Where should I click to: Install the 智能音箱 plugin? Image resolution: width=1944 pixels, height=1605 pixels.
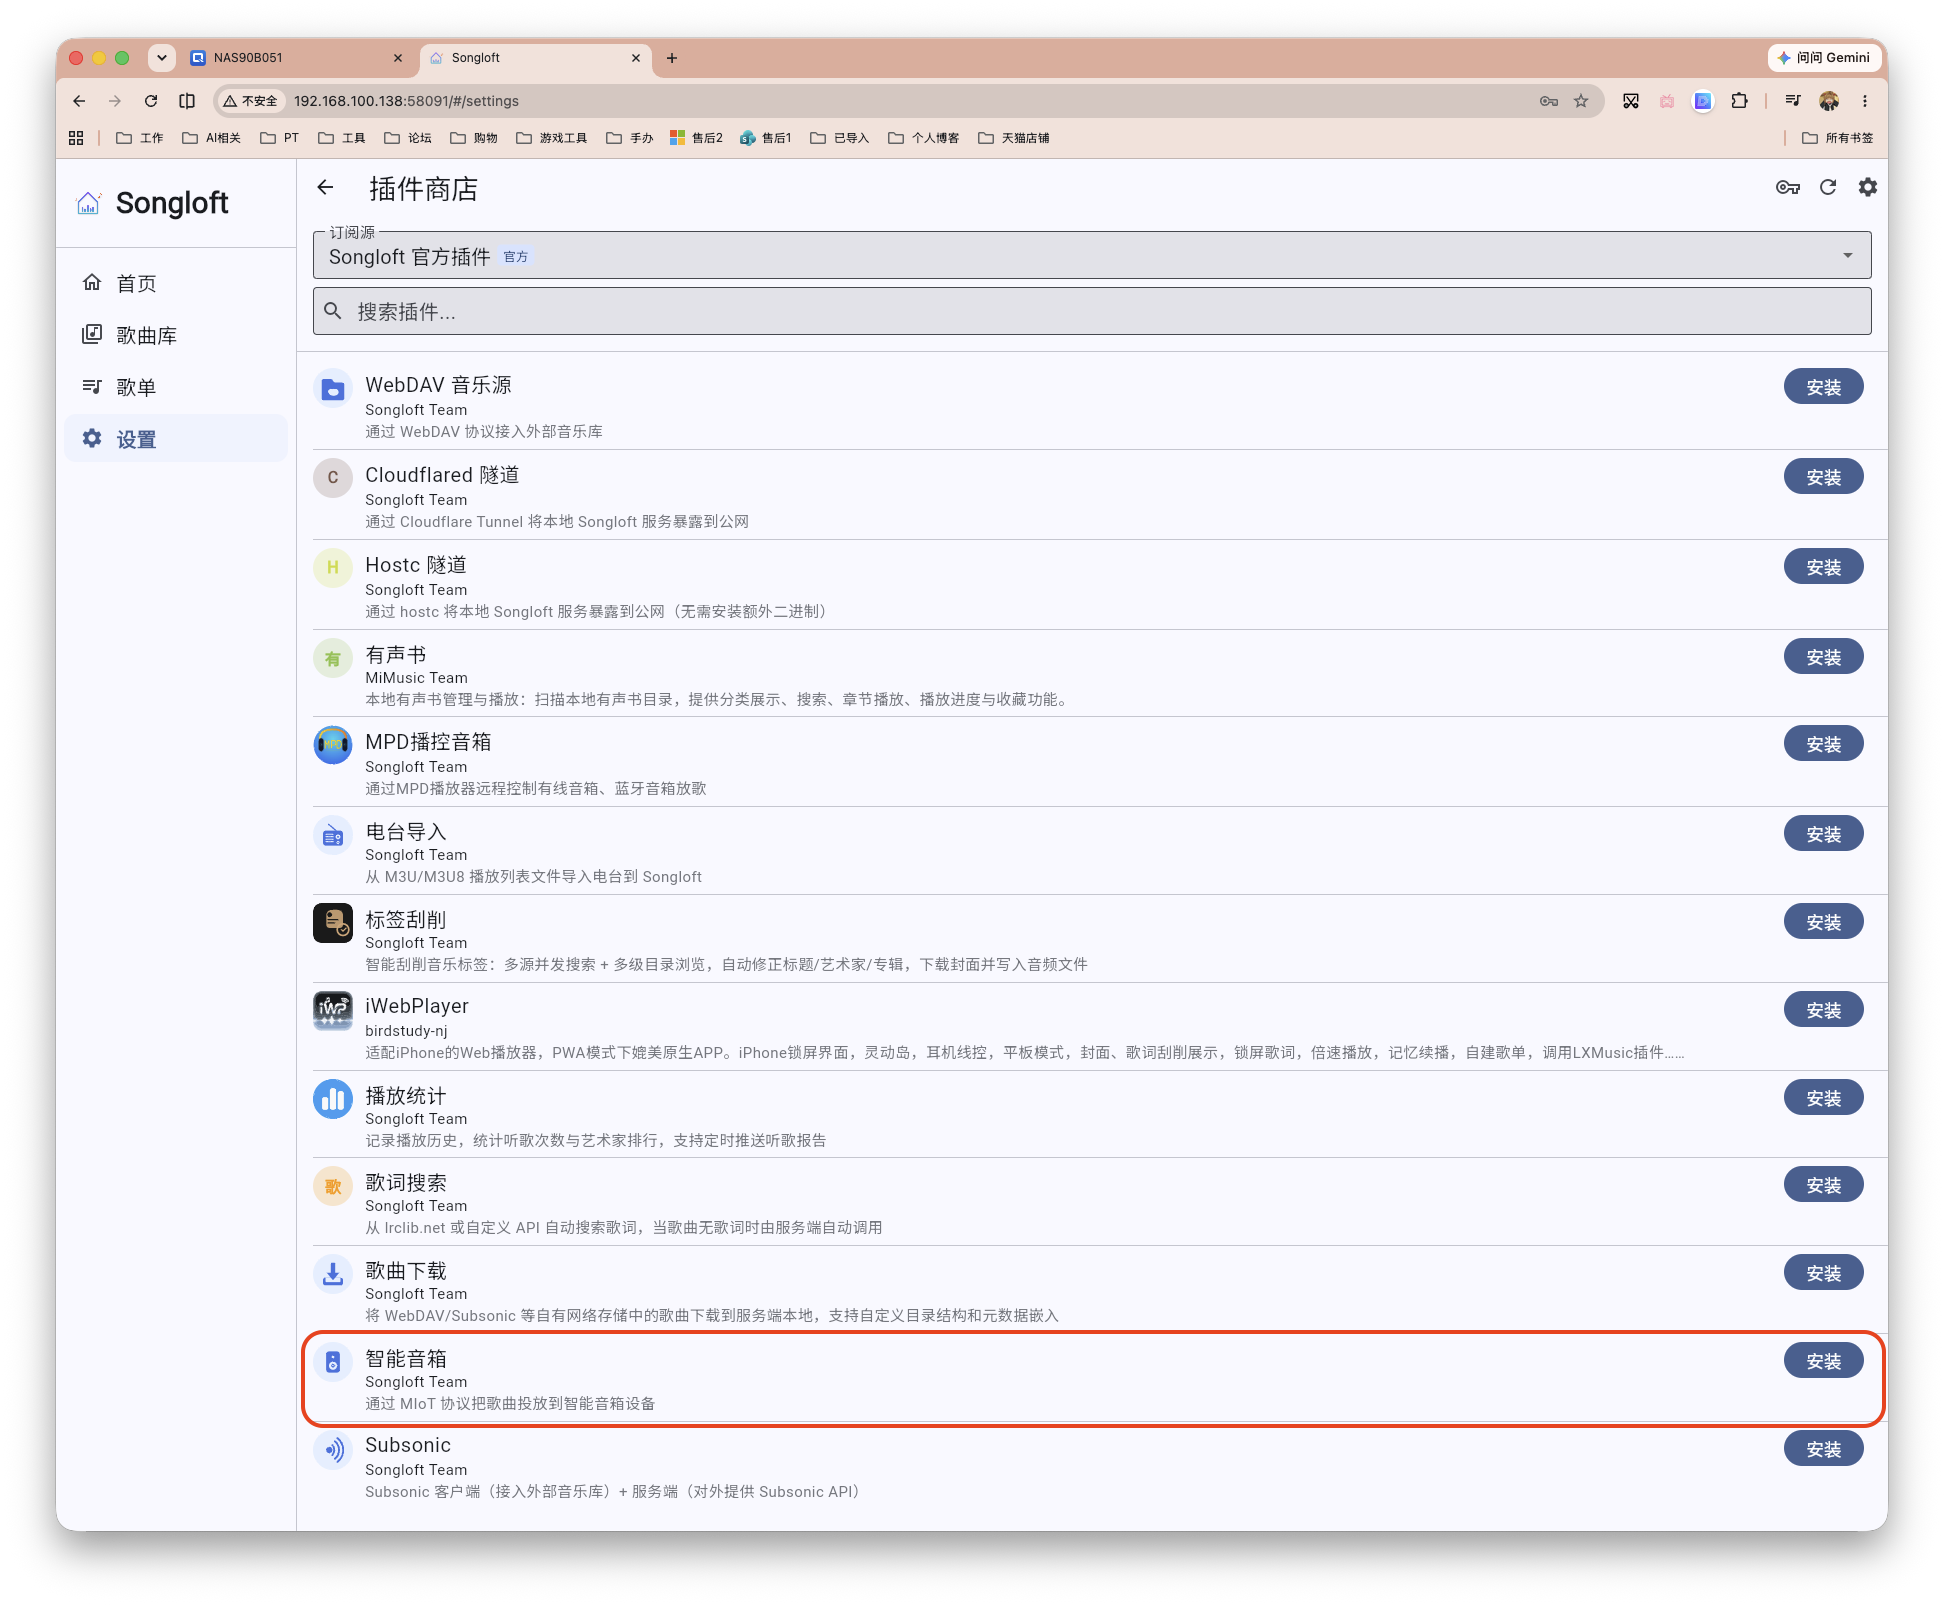click(x=1823, y=1362)
